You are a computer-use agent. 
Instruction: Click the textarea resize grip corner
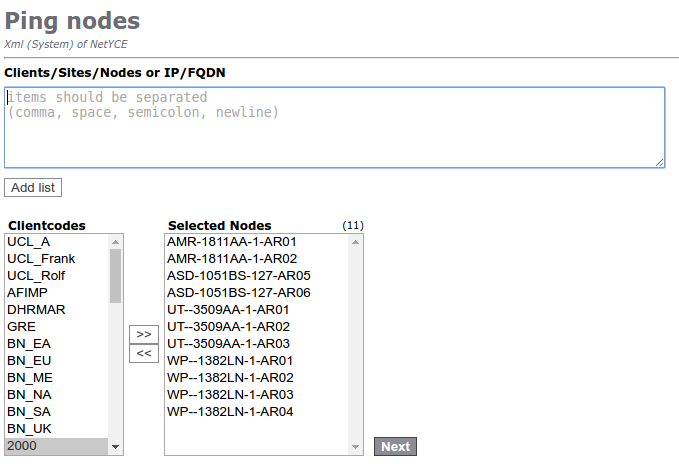click(660, 162)
